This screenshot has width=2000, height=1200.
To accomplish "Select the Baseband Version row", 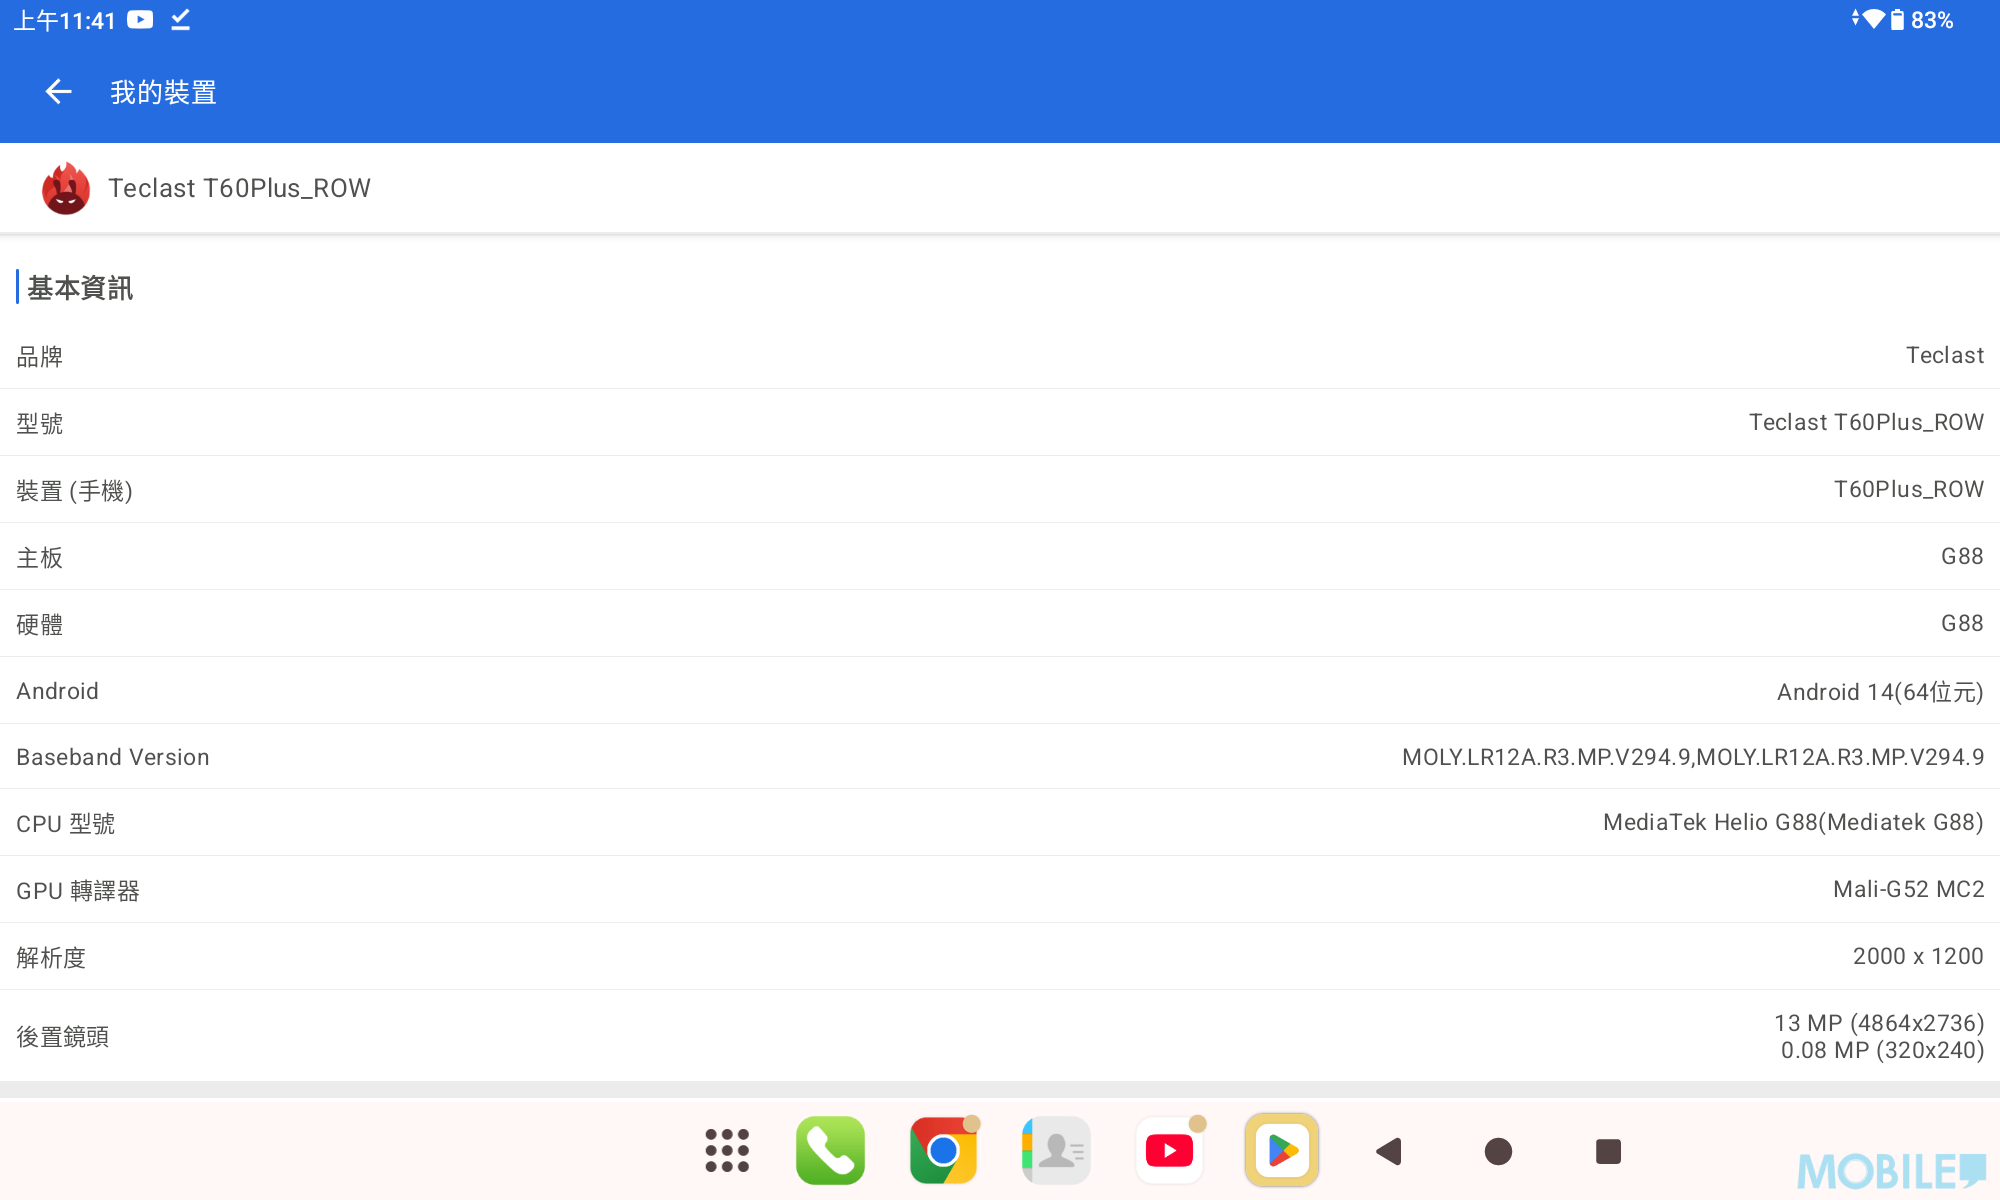I will click(1000, 757).
